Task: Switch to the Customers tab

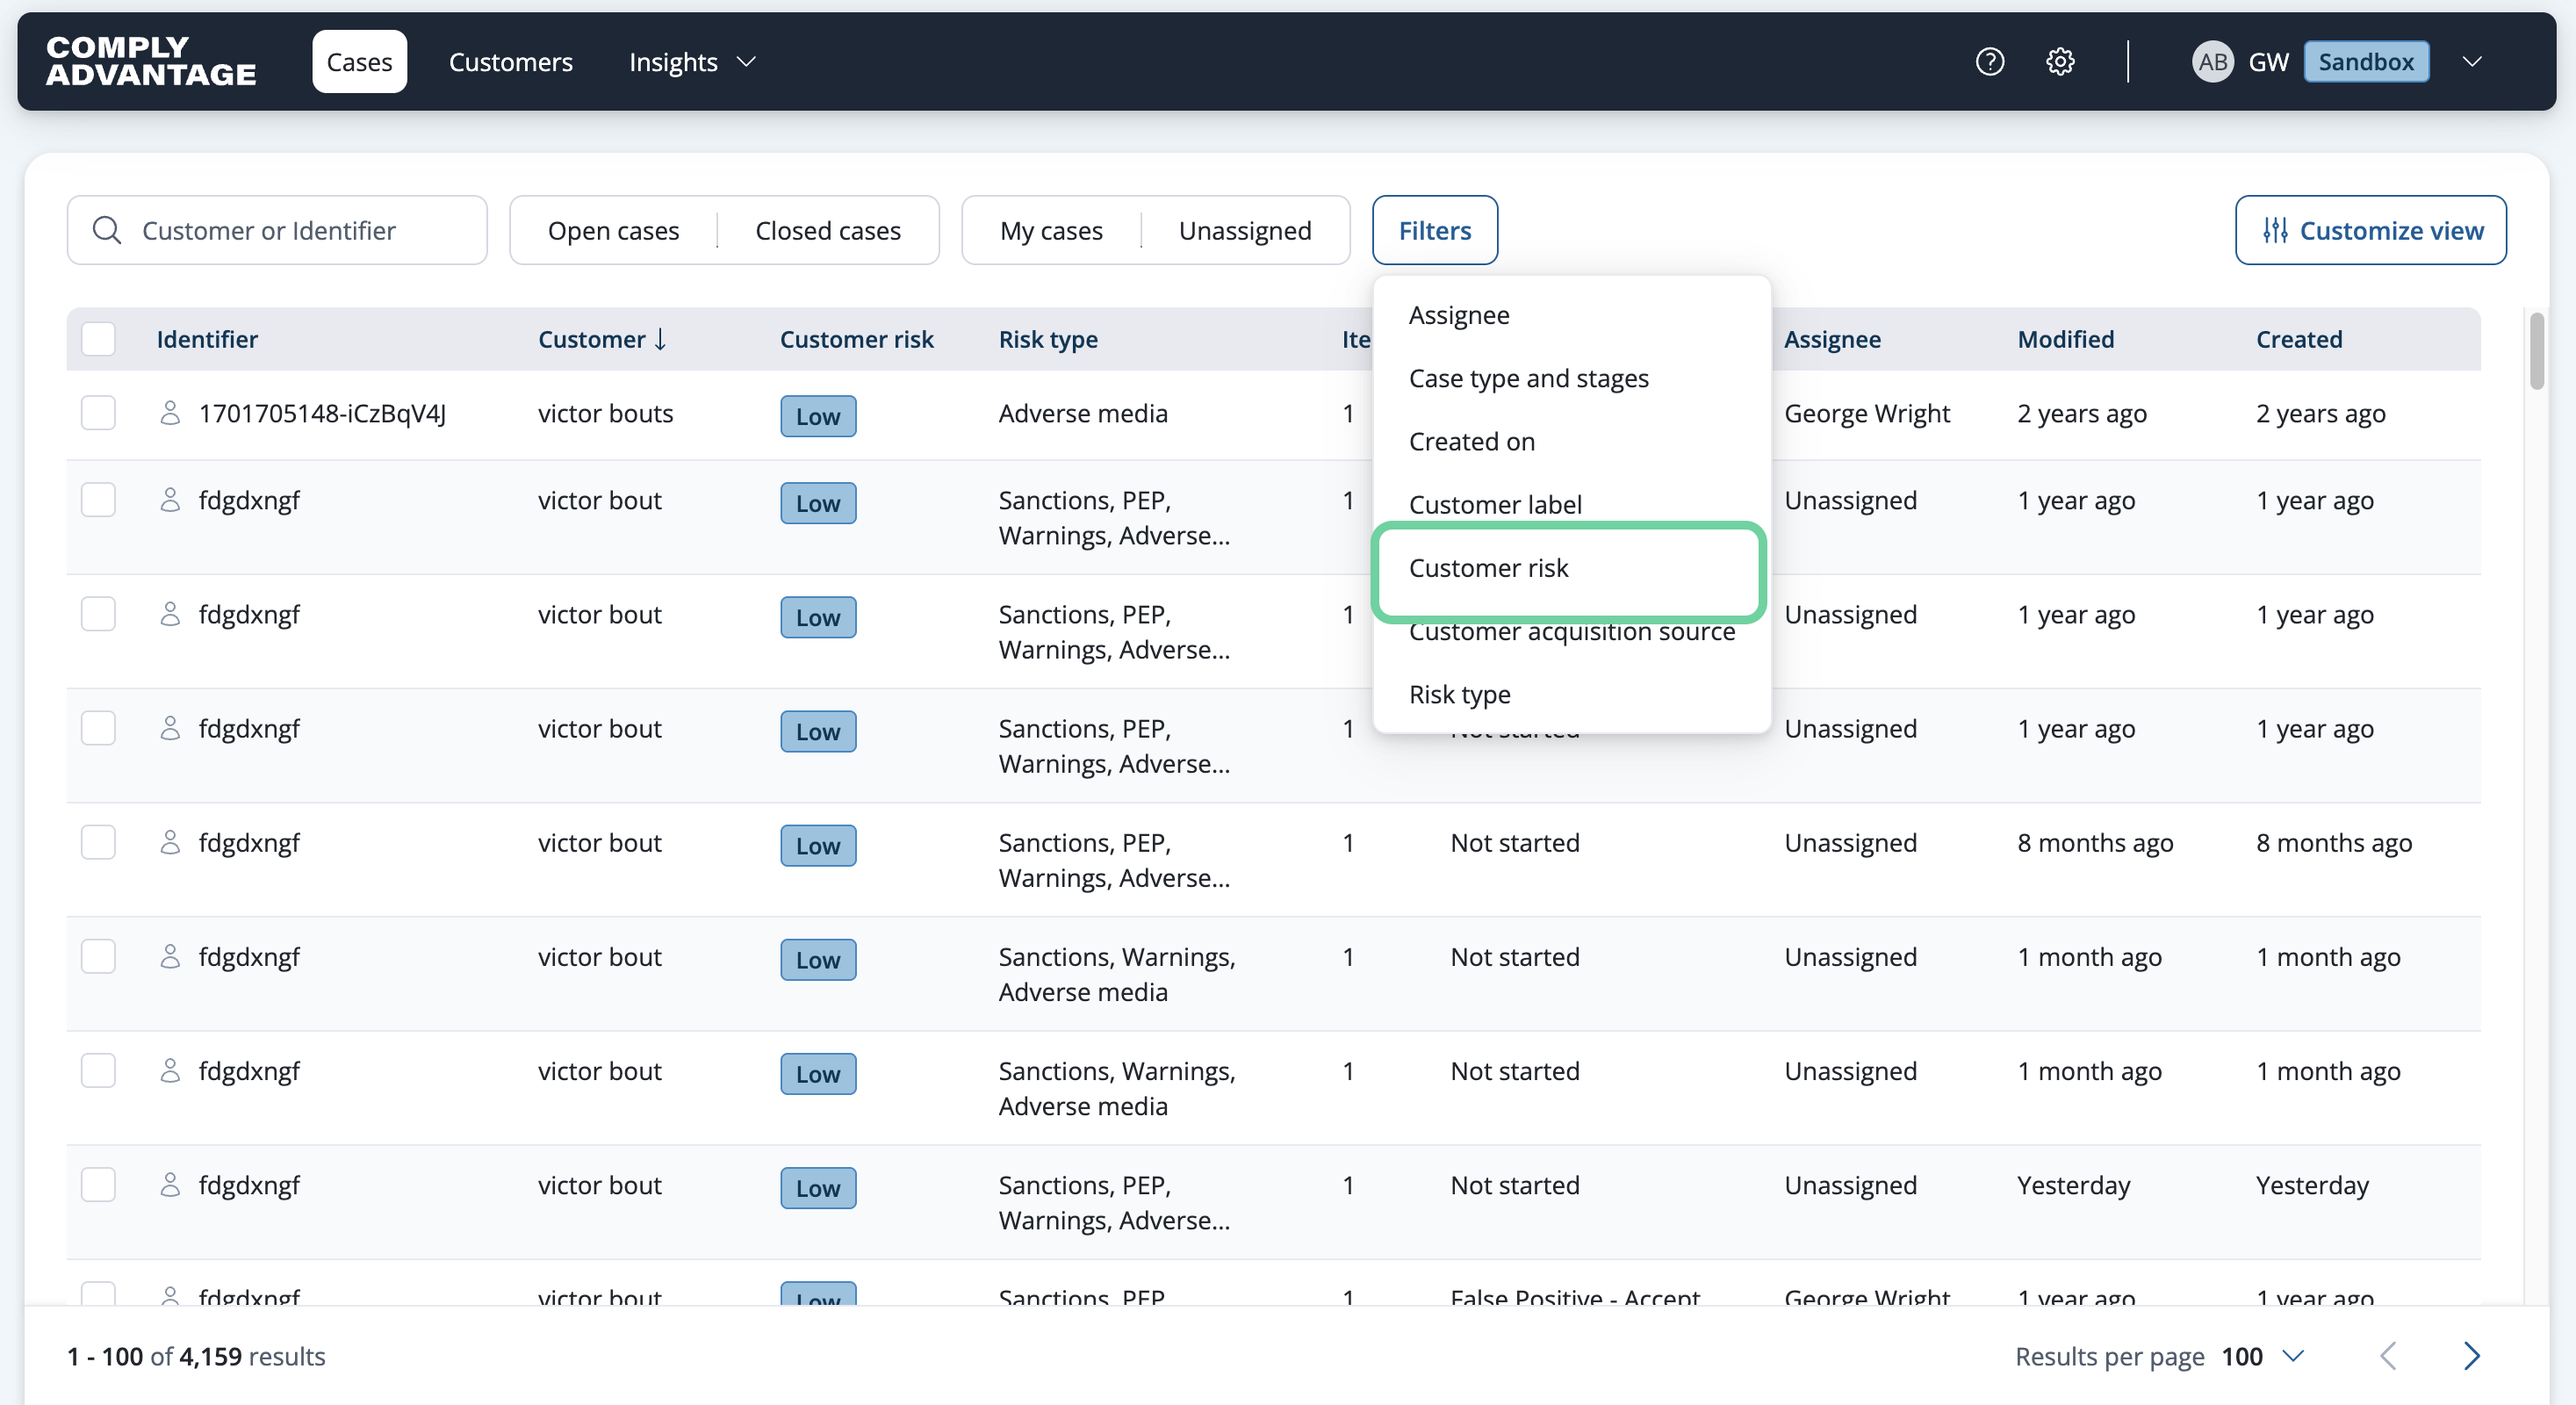Action: point(511,62)
